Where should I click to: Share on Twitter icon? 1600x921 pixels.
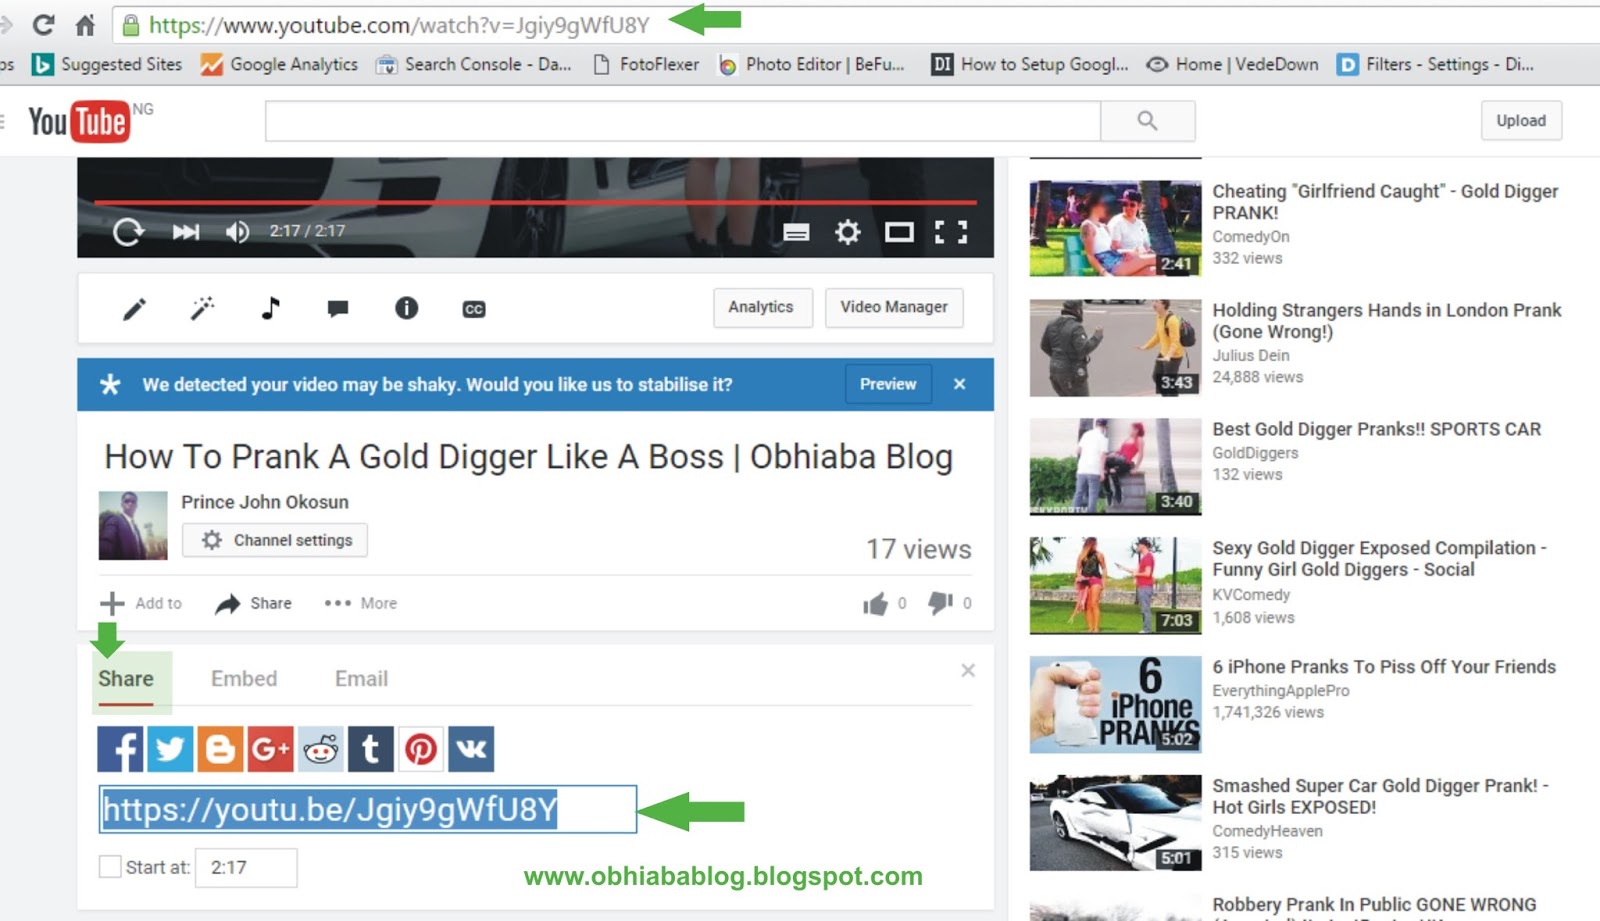[x=170, y=749]
